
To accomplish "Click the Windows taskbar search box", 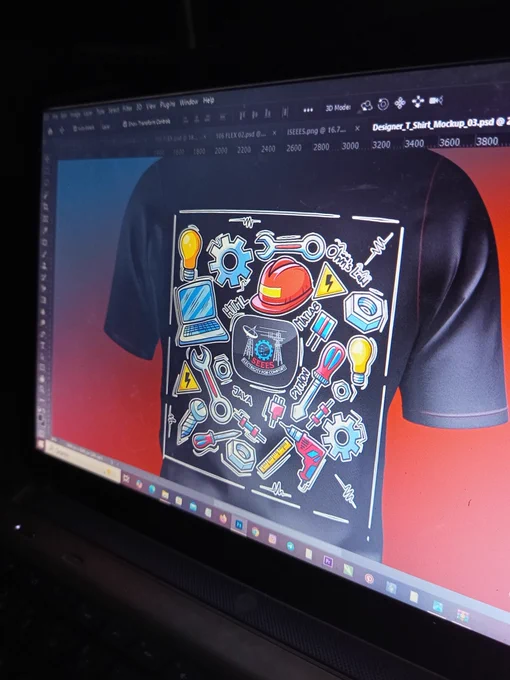I will tap(83, 462).
